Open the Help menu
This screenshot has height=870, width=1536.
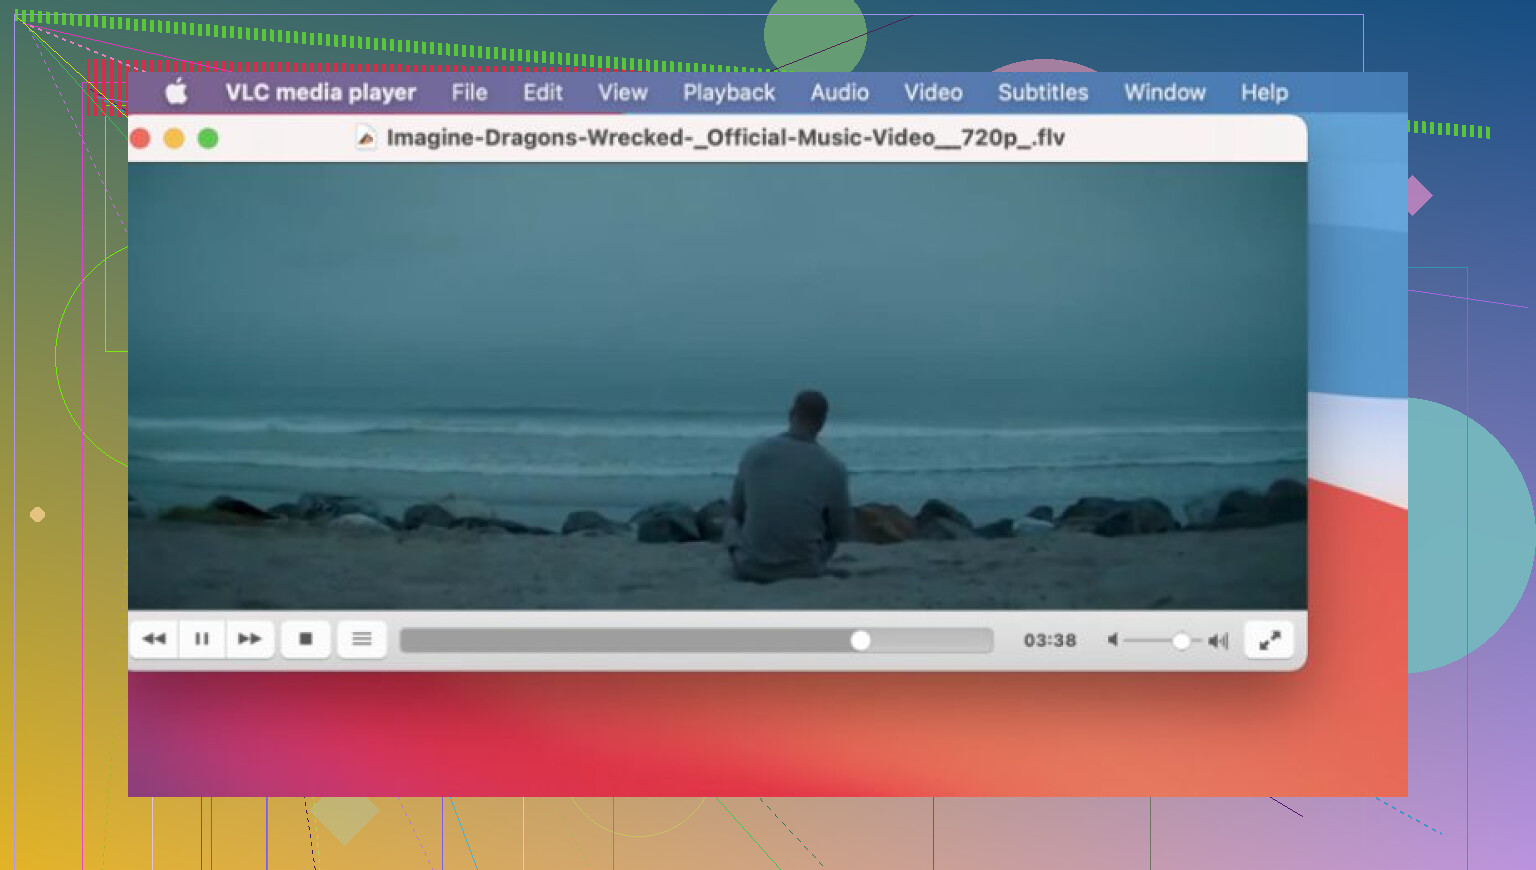coord(1264,92)
